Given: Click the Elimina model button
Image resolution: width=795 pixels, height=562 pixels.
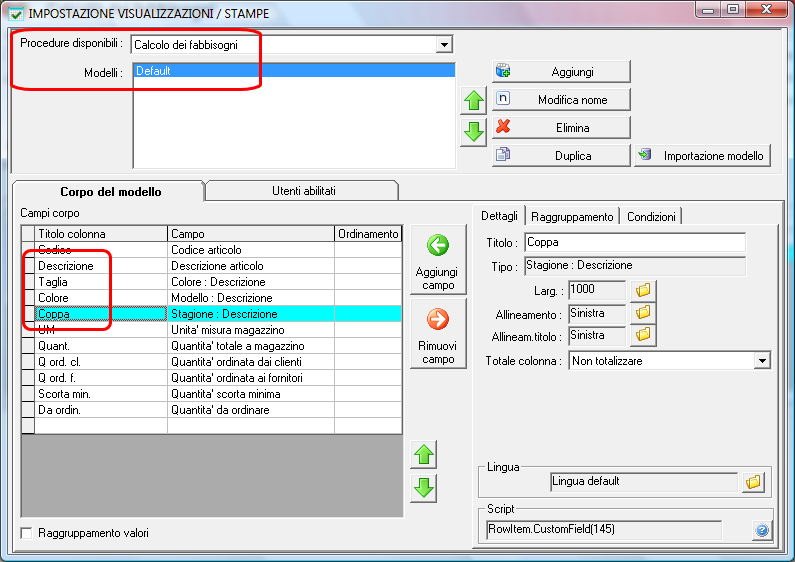Looking at the screenshot, I should pyautogui.click(x=561, y=127).
